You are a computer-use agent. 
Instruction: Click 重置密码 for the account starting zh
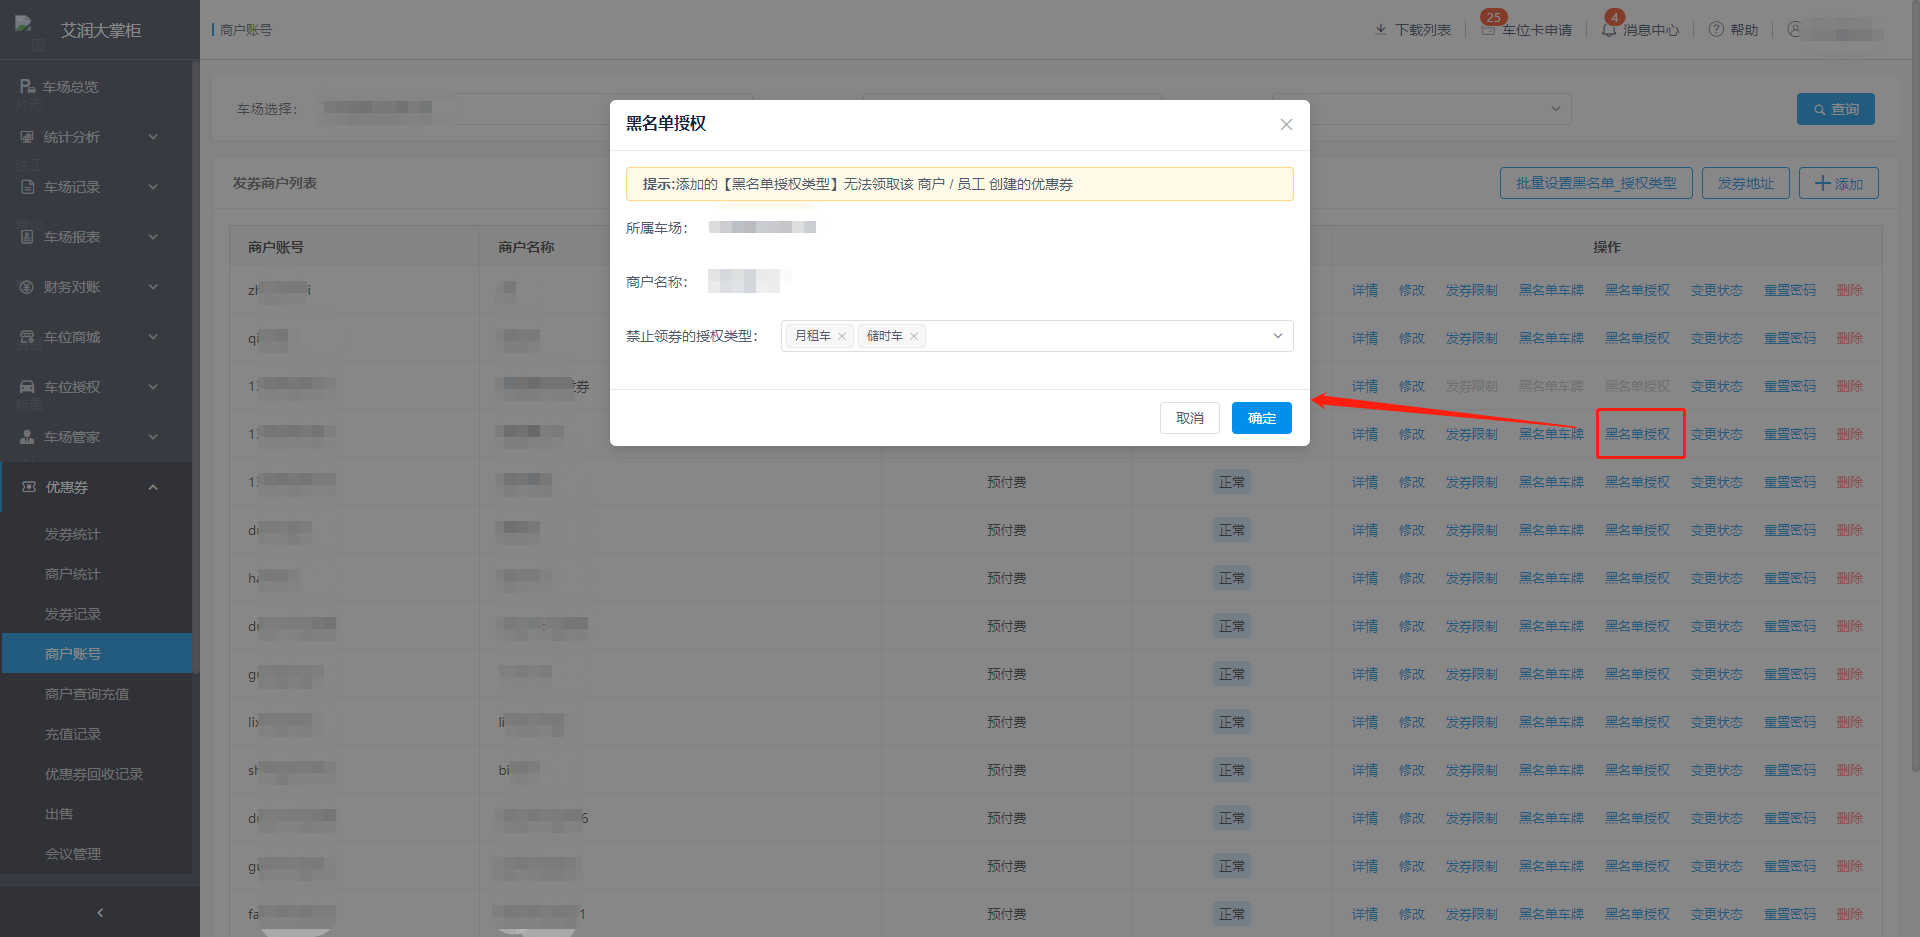point(1790,290)
